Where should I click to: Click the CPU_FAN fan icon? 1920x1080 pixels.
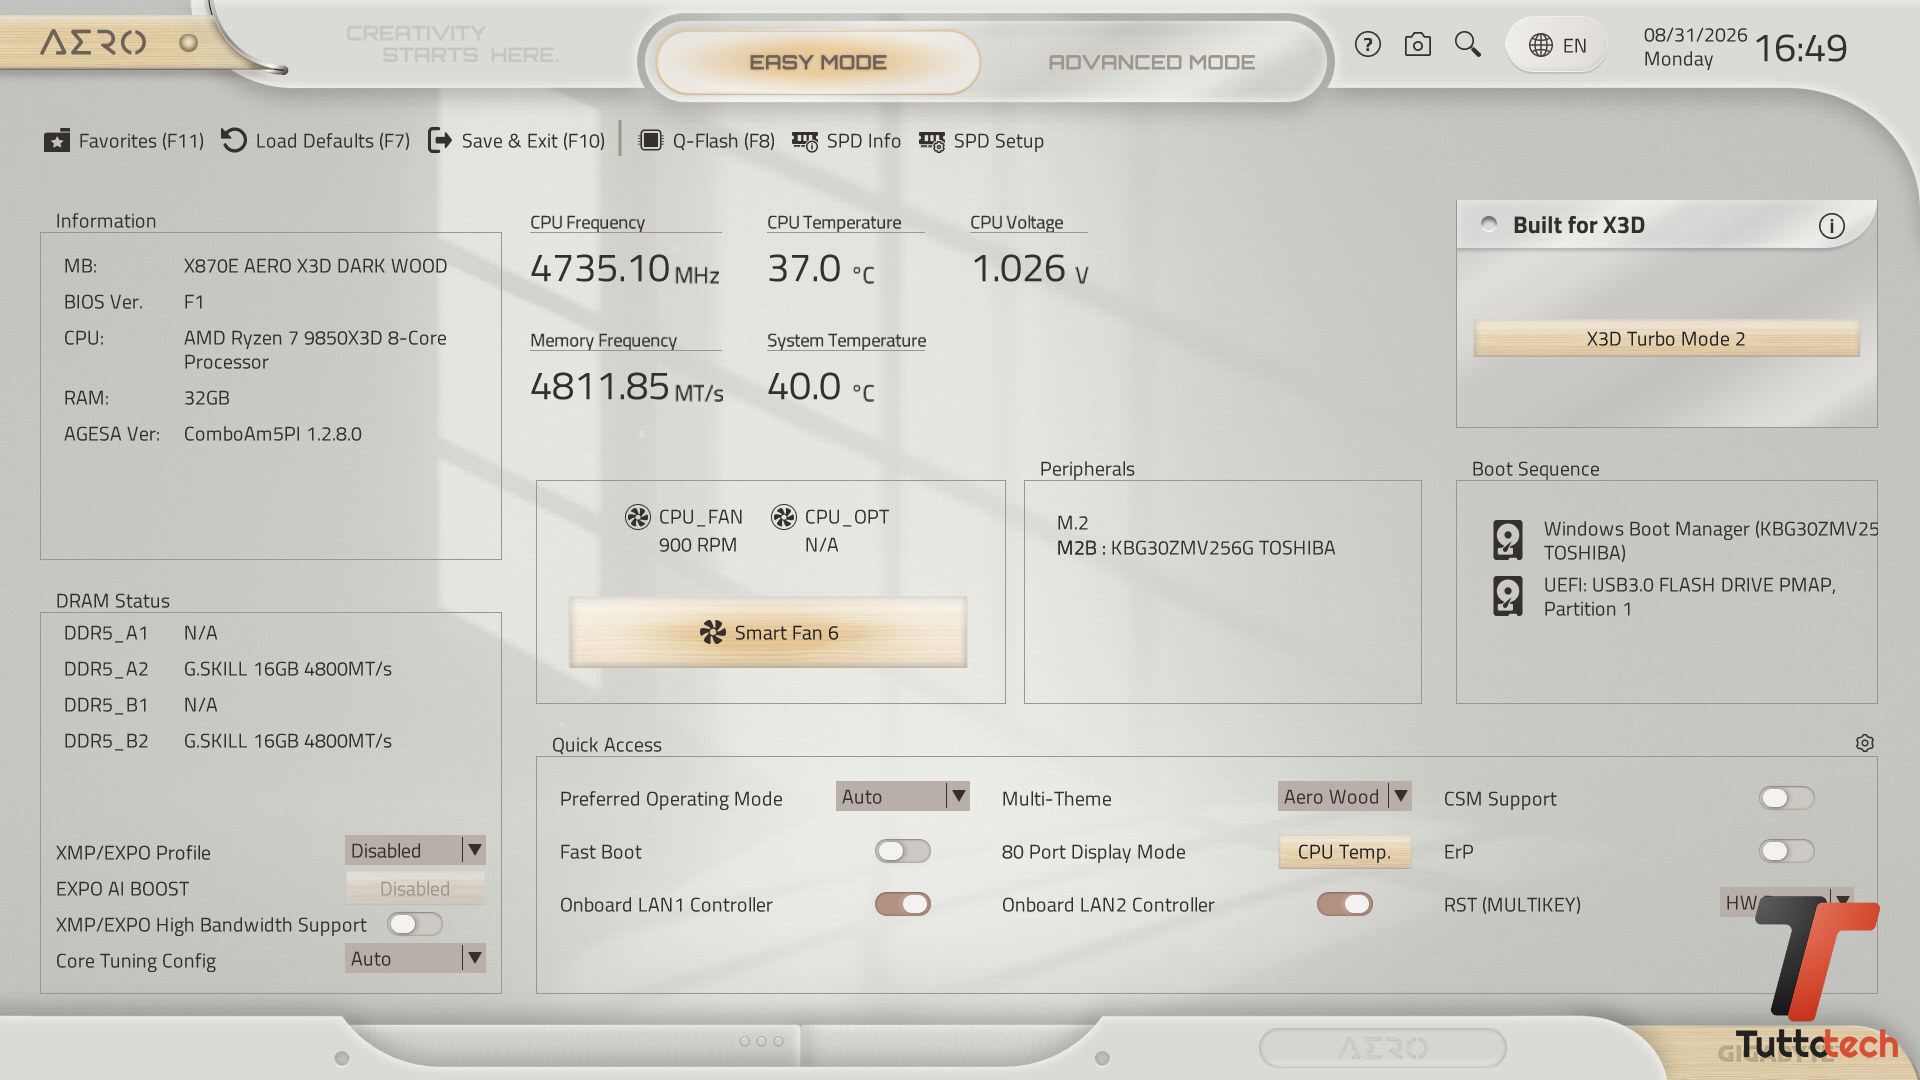coord(638,517)
